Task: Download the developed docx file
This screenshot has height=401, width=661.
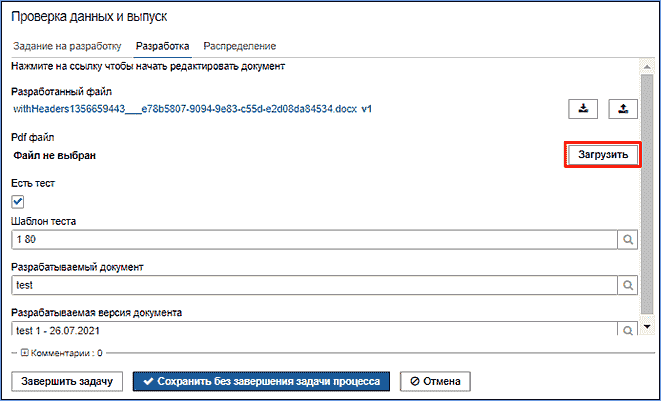Action: coord(582,109)
